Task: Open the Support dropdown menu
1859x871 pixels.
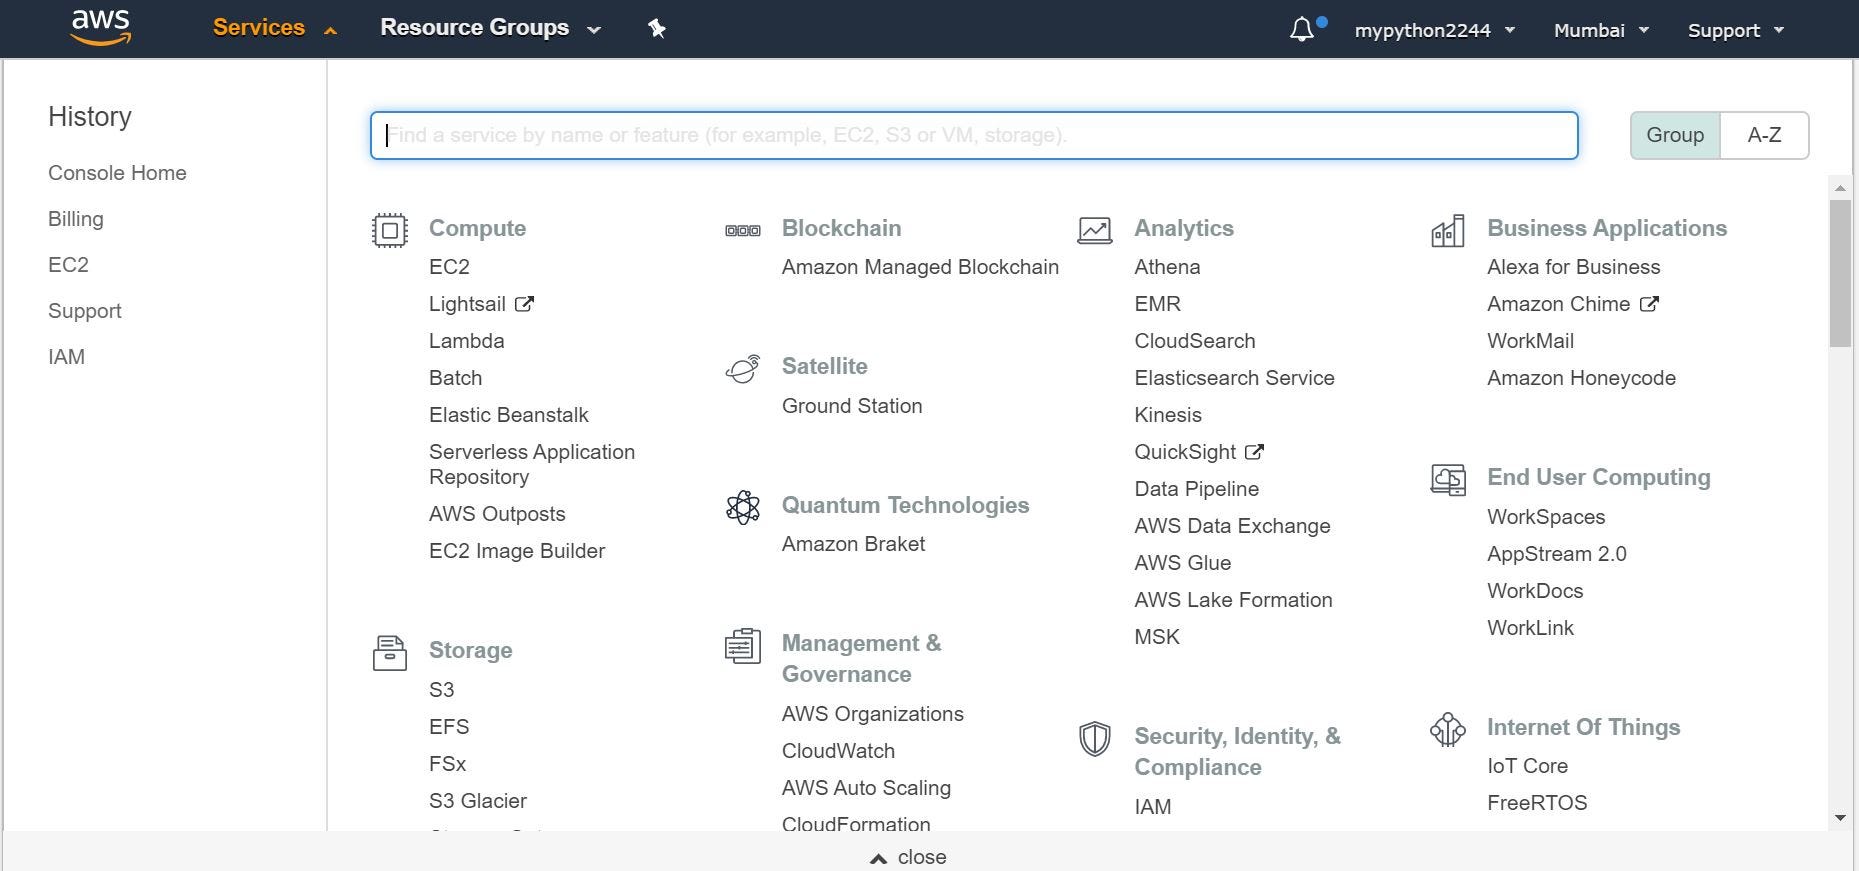Action: [1736, 30]
